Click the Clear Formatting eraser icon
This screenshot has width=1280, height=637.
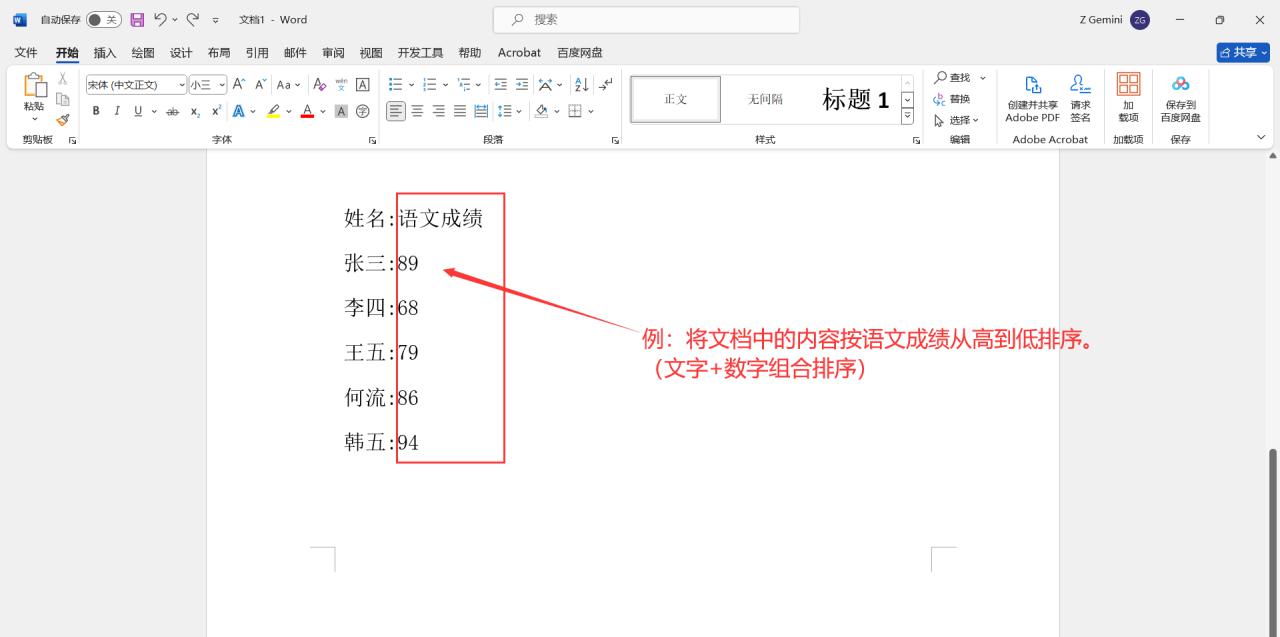[320, 85]
